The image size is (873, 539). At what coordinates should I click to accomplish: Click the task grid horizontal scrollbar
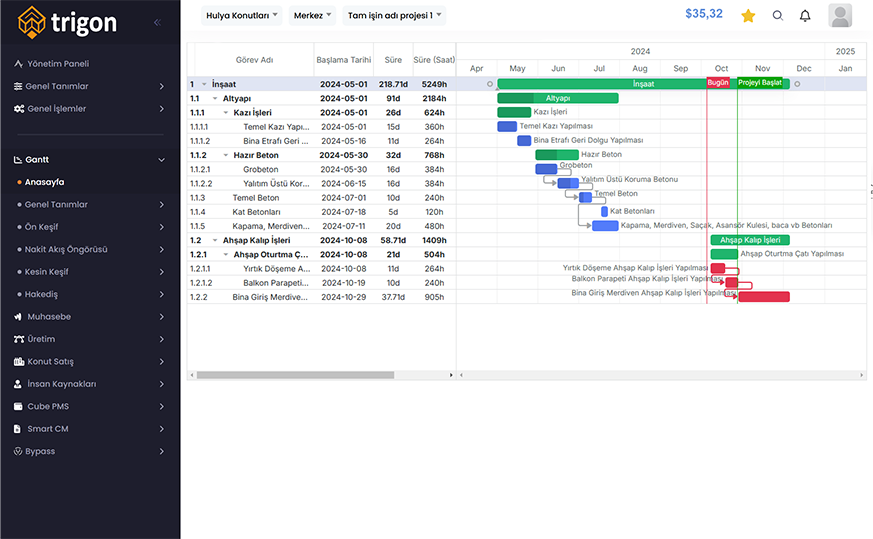[296, 375]
